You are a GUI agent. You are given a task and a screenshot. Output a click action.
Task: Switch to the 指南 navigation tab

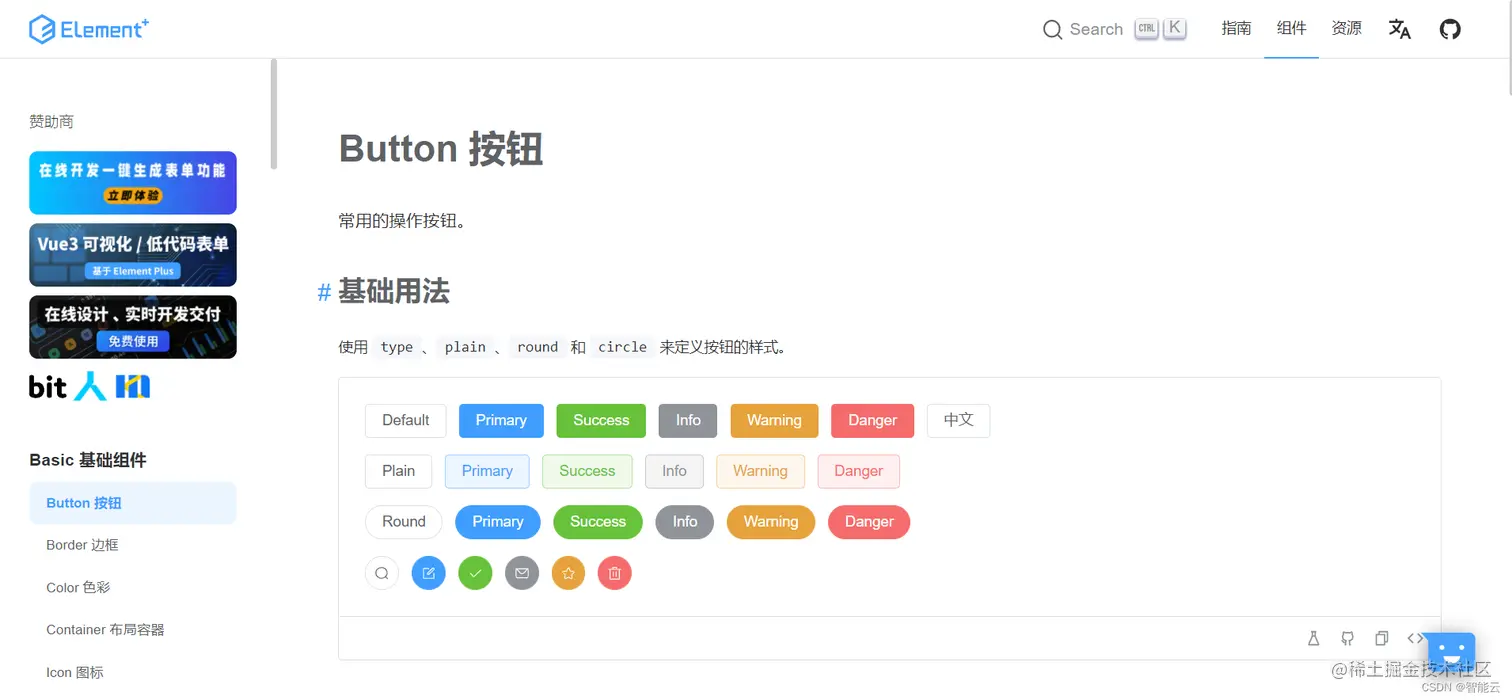[x=1236, y=29]
